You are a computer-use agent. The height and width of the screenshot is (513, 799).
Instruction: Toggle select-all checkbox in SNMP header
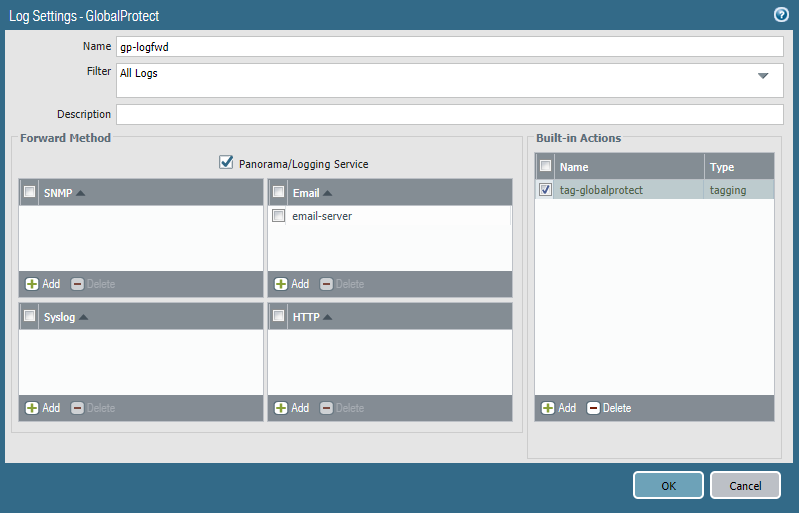pos(30,192)
